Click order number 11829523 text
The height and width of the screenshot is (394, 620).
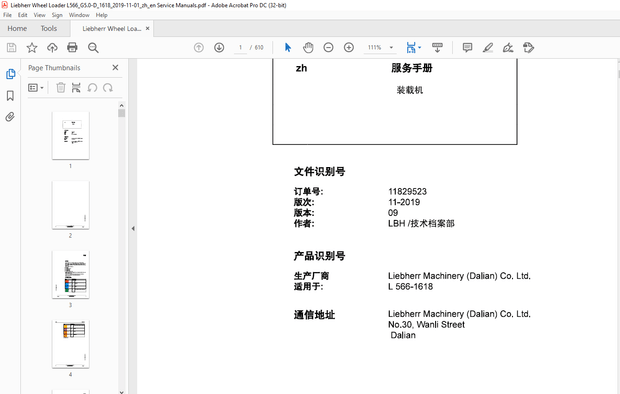click(x=407, y=191)
